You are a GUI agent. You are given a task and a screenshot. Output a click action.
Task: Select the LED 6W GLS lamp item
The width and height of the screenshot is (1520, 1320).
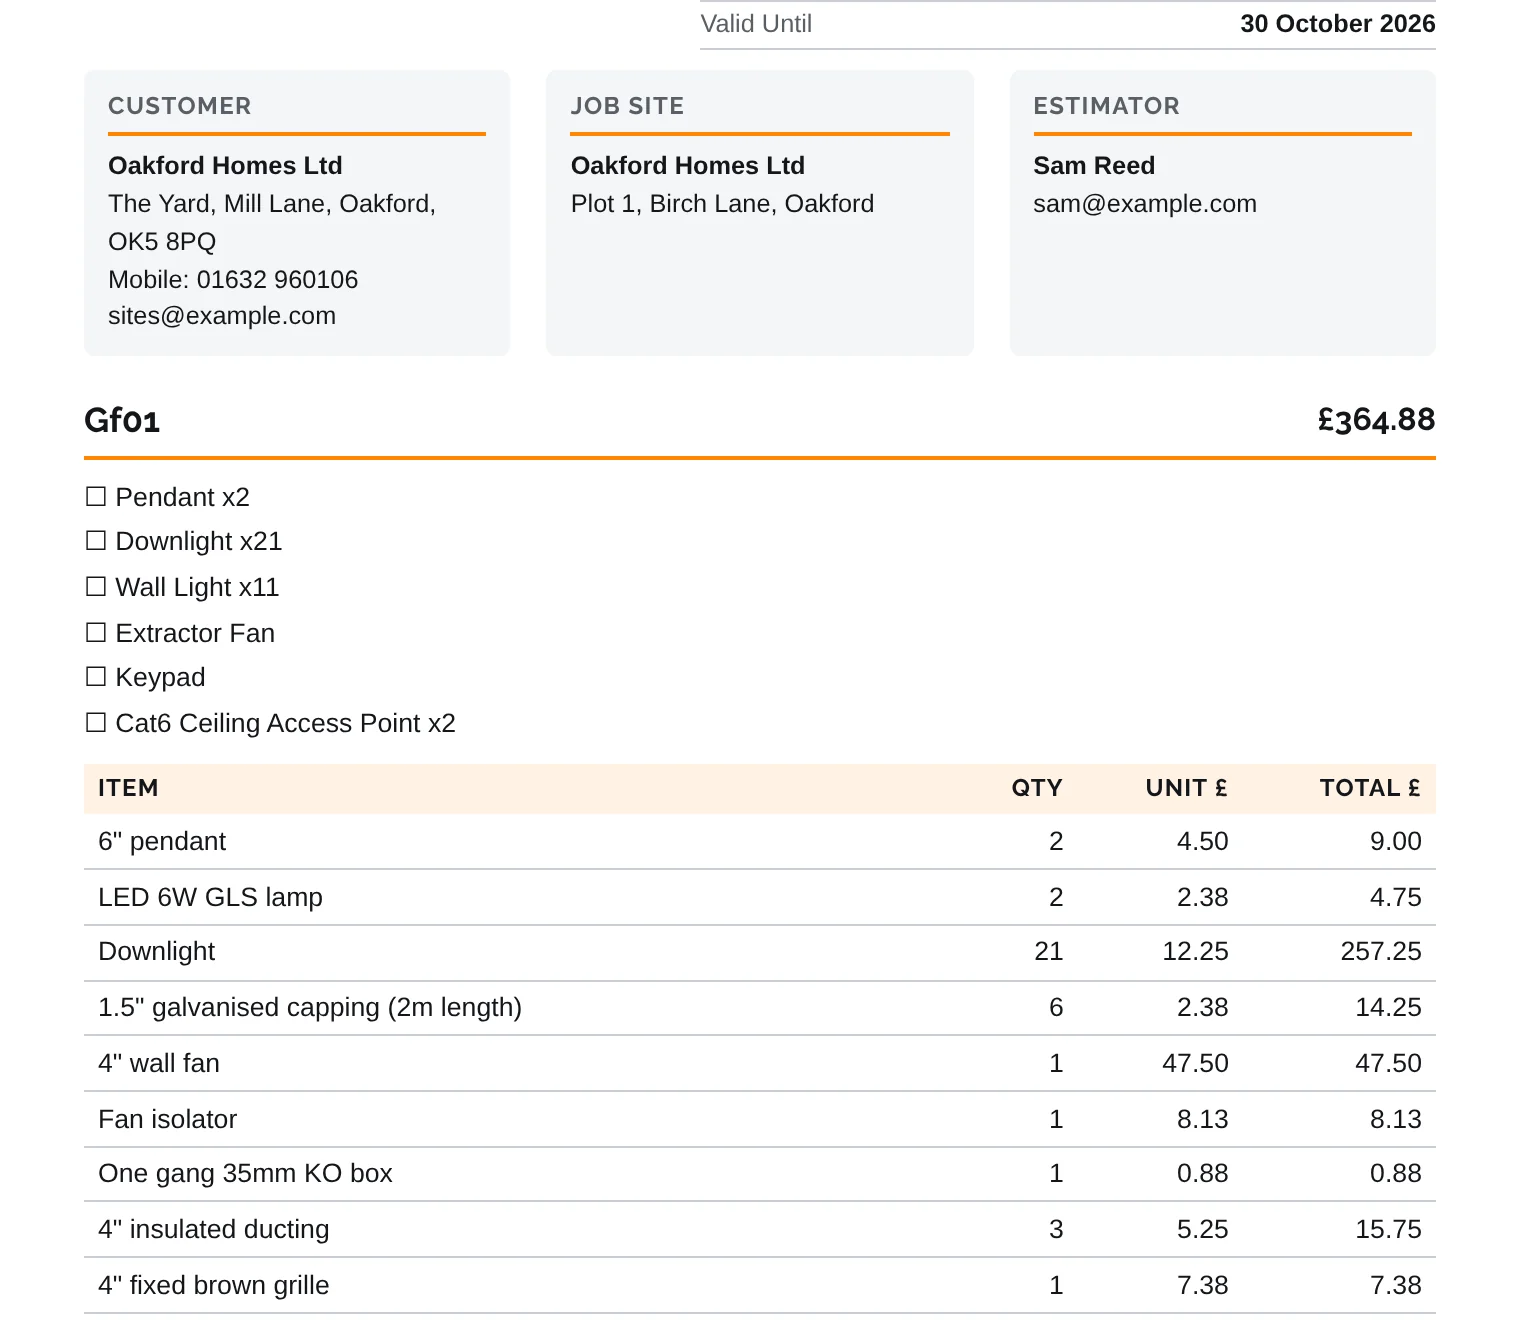210,898
